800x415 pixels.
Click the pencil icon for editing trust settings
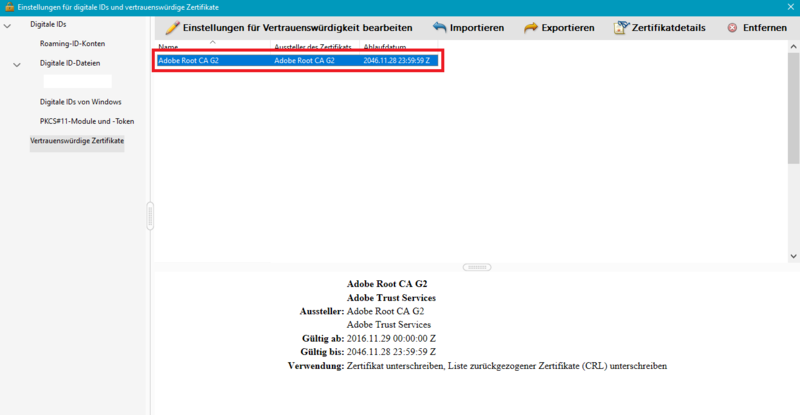click(x=172, y=28)
